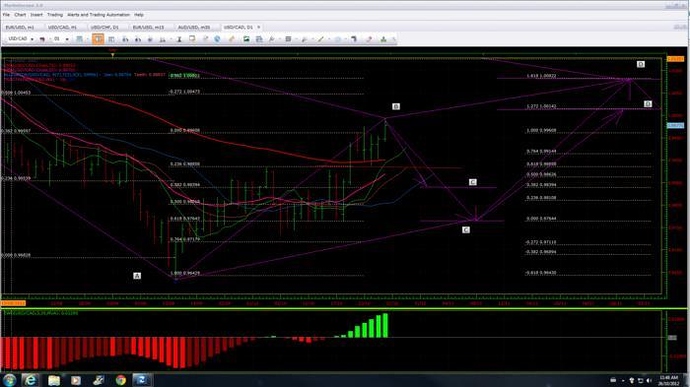Click the volume speaker tray icon
Screen dimensions: 690x387
[x=649, y=380]
